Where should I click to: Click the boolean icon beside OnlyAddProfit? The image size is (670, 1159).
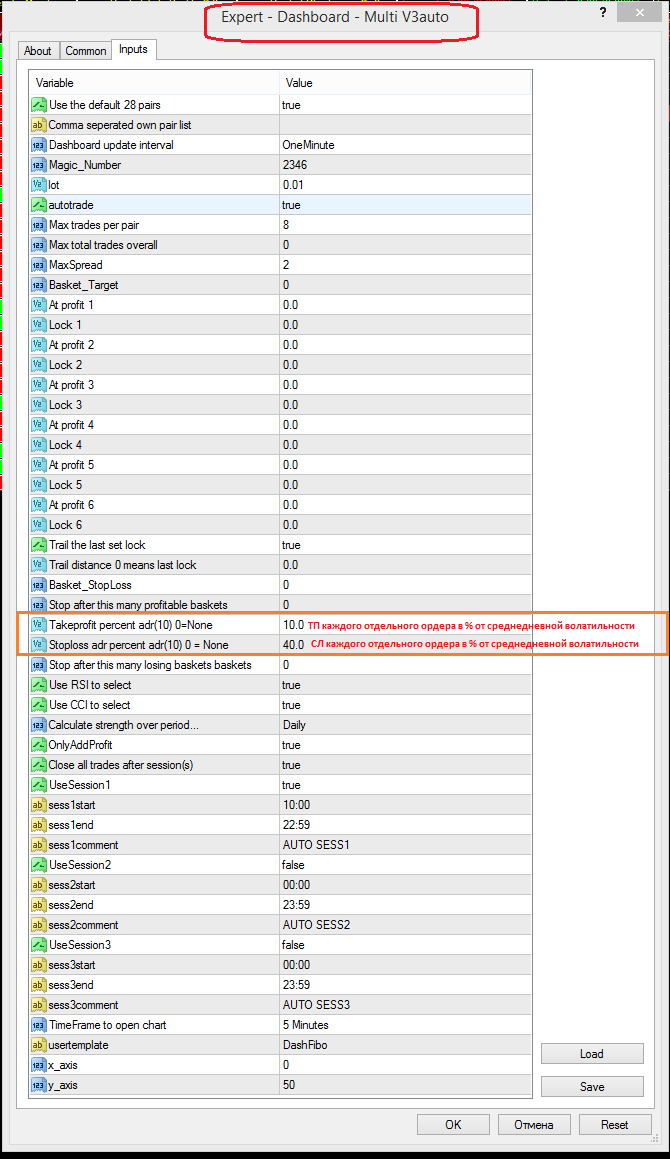[38, 745]
